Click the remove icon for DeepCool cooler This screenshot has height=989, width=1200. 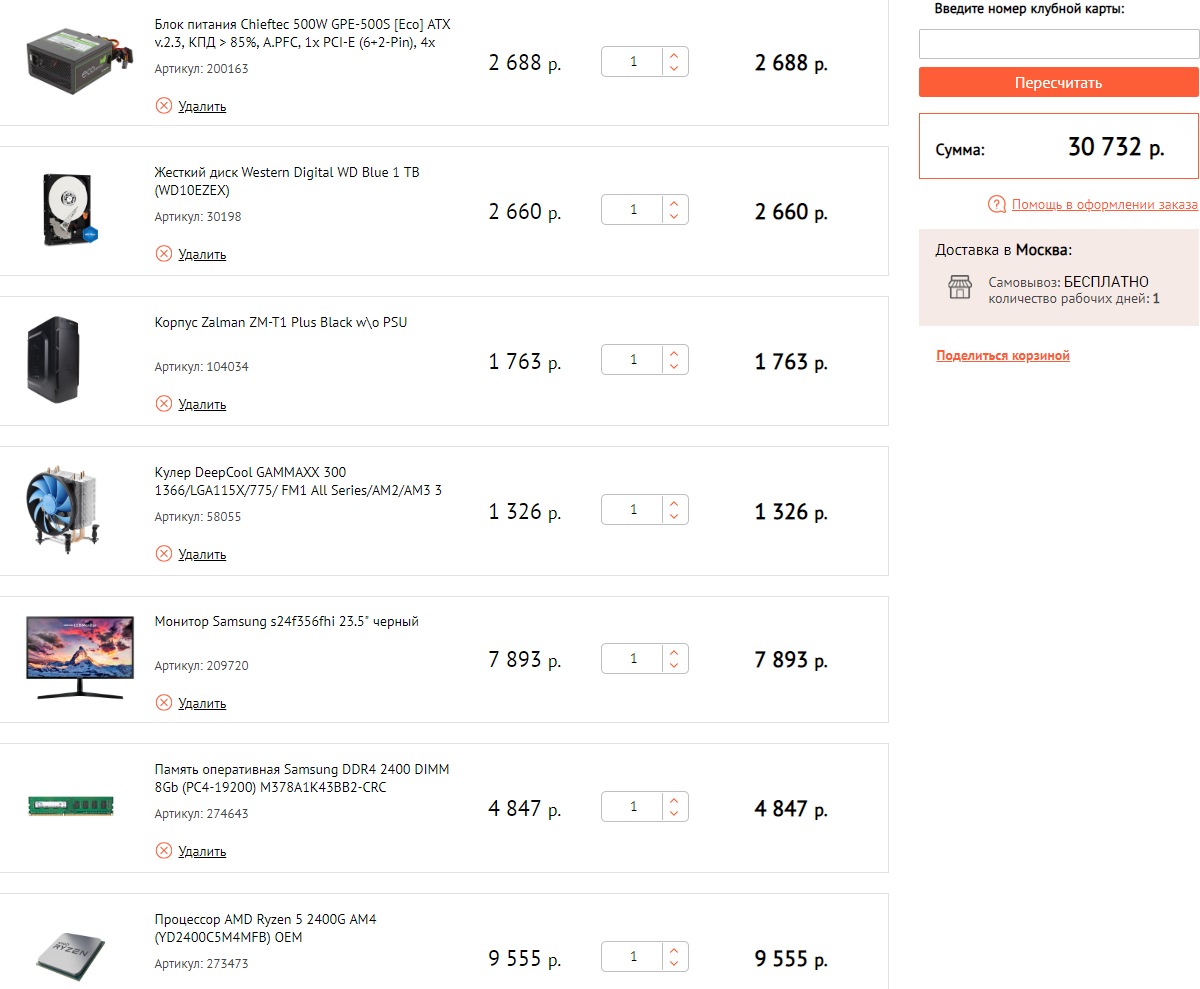coord(164,554)
